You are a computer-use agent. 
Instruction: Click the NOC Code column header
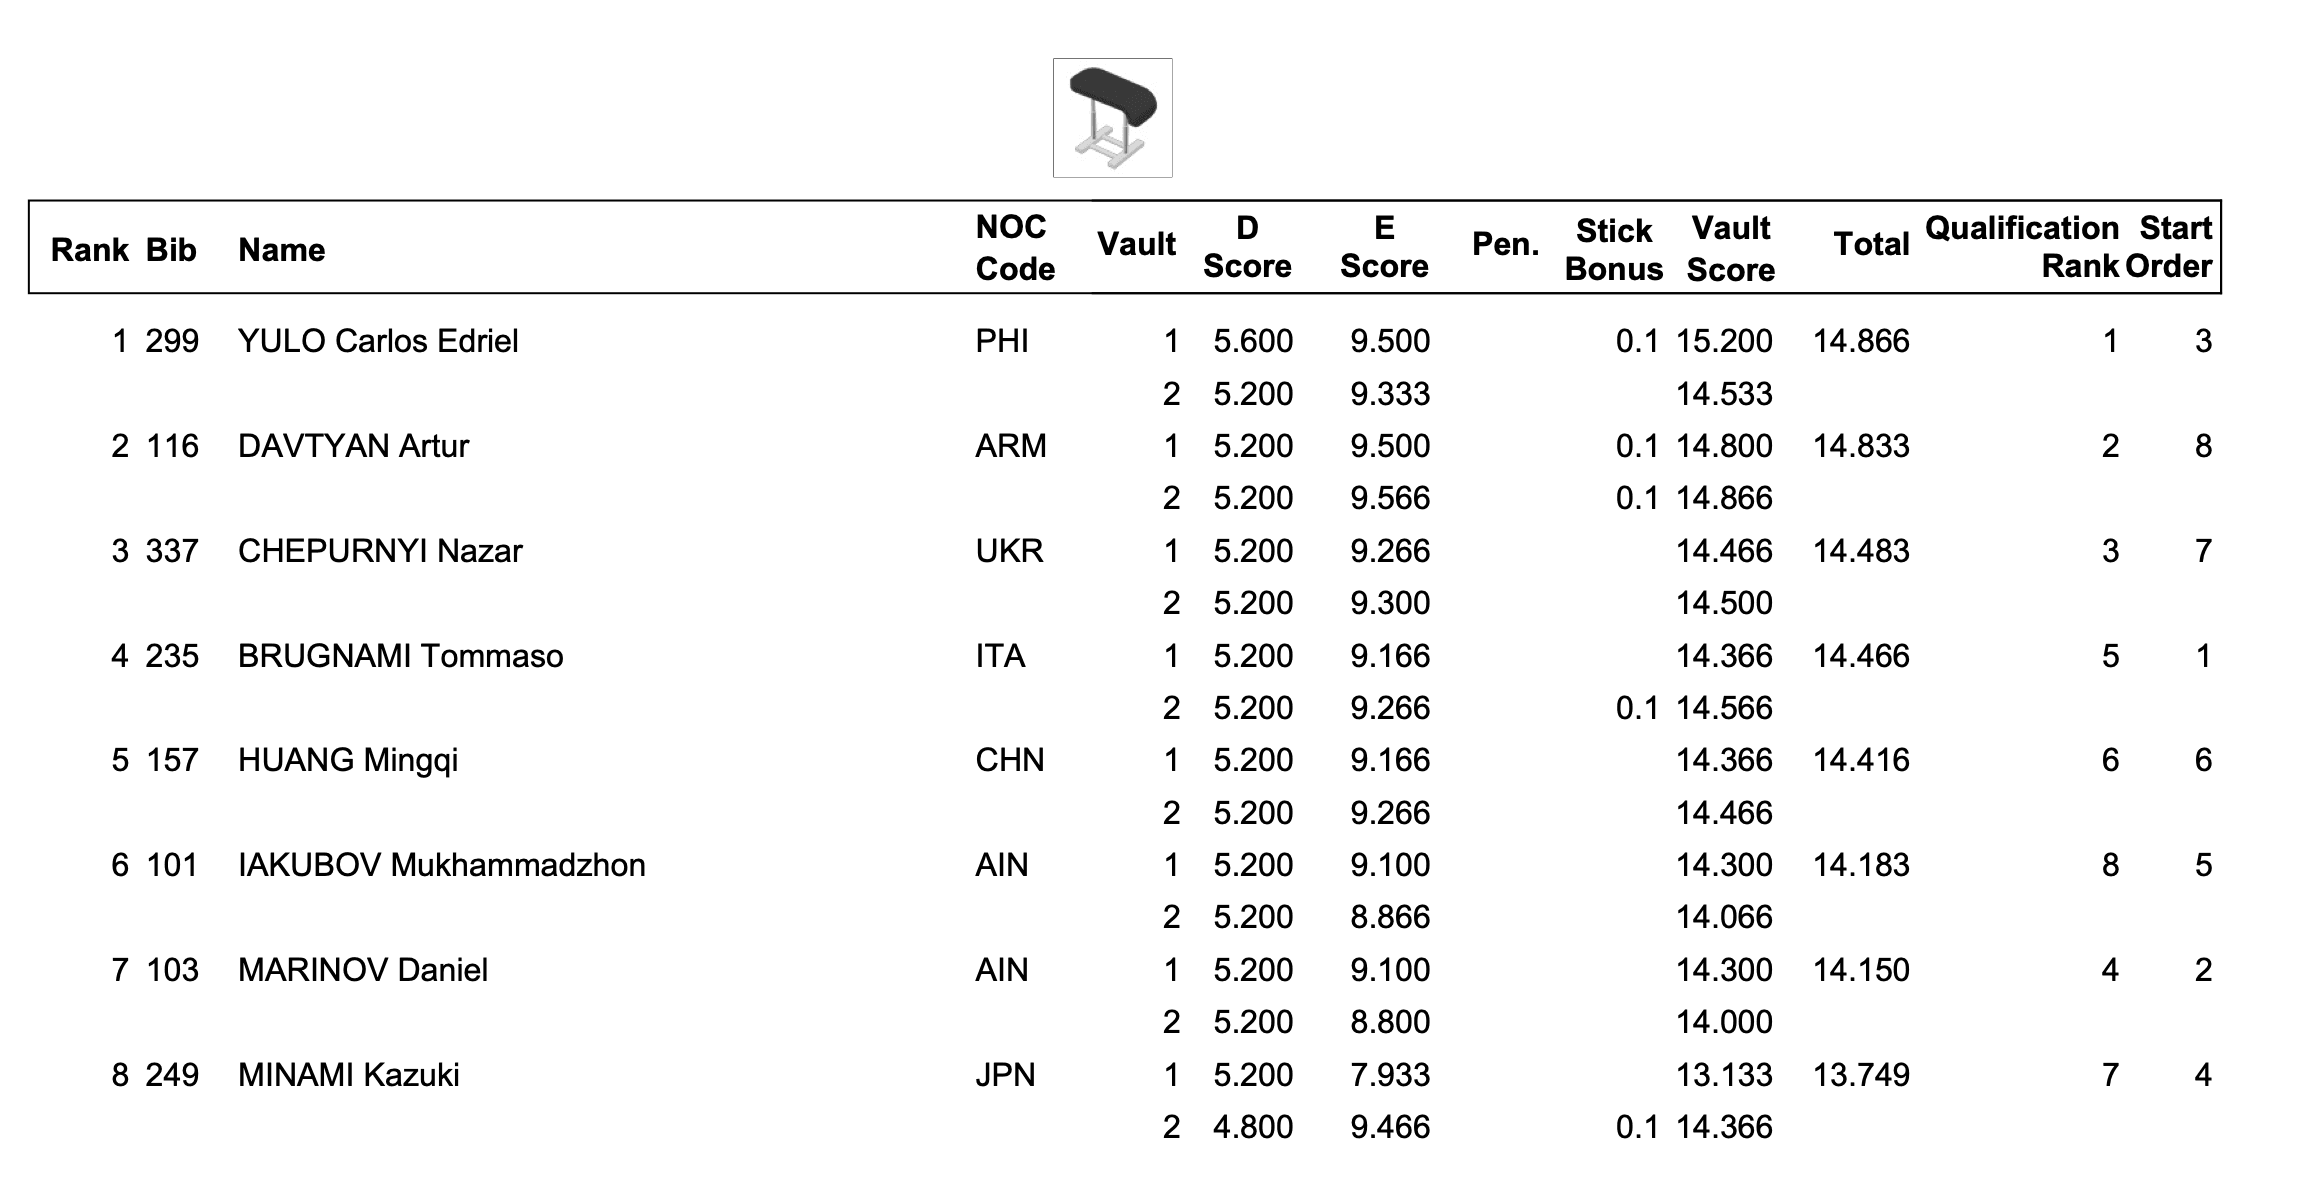[1014, 248]
